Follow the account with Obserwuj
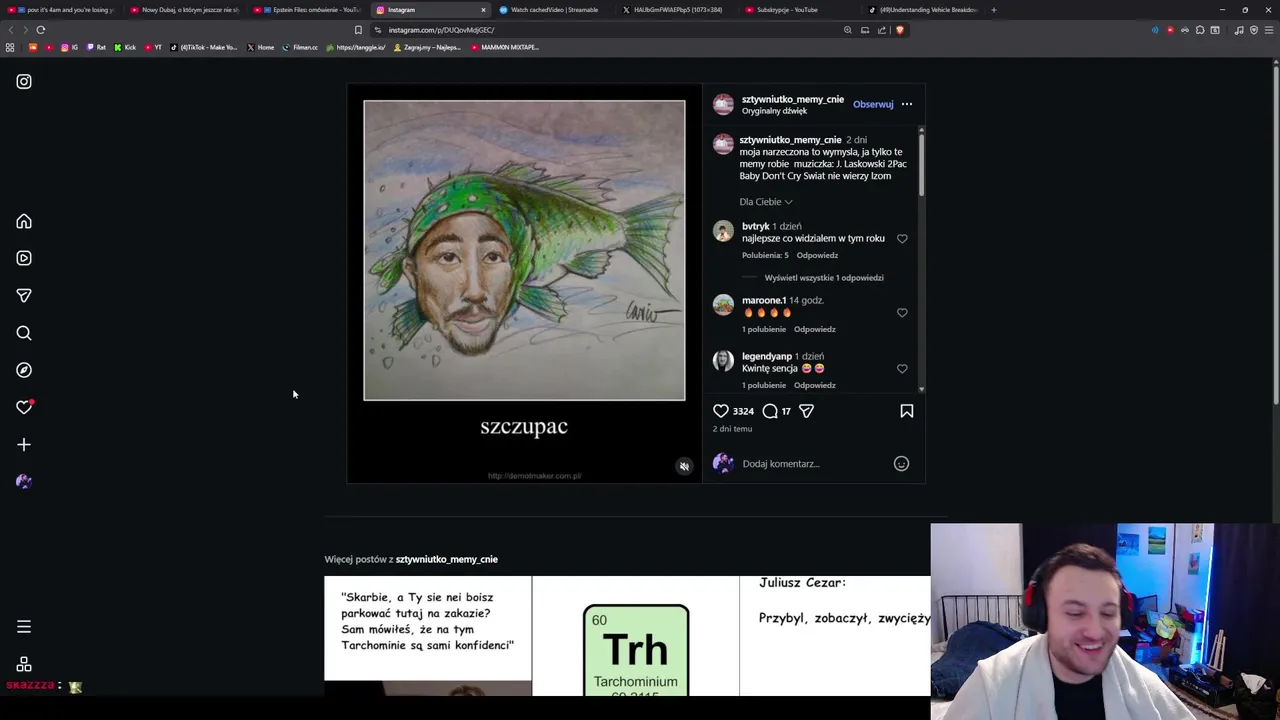This screenshot has height=720, width=1280. coord(873,104)
